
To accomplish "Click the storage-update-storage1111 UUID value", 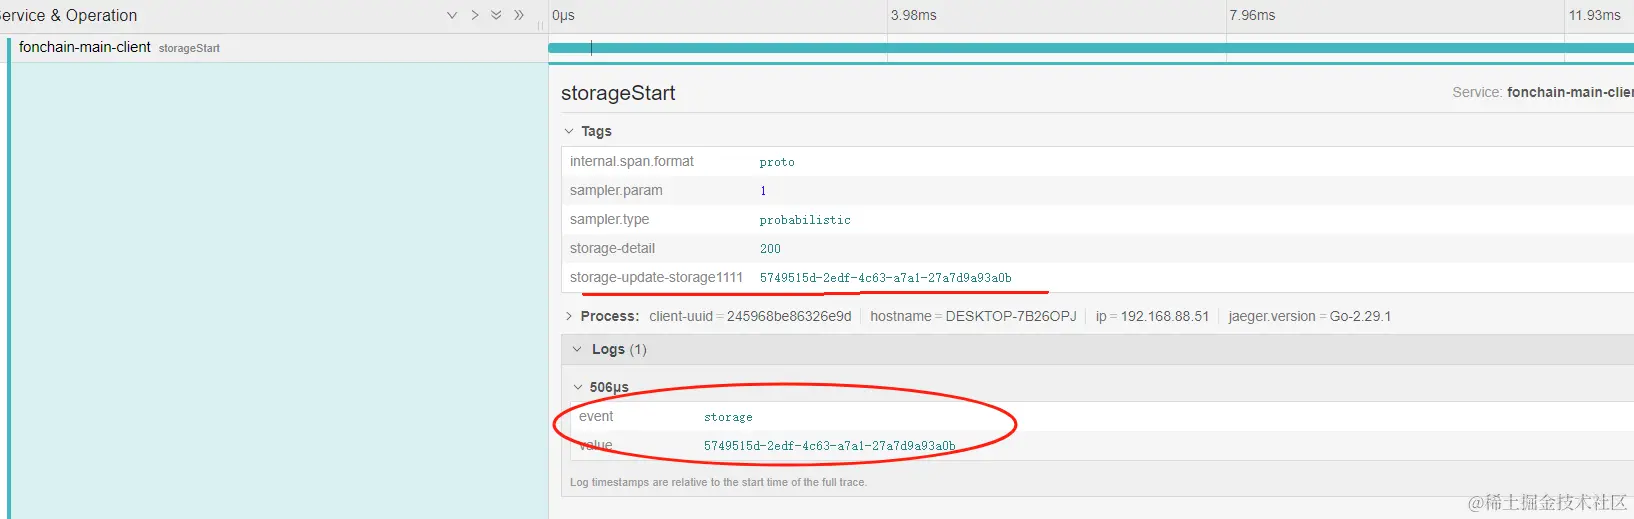I will [x=885, y=278].
